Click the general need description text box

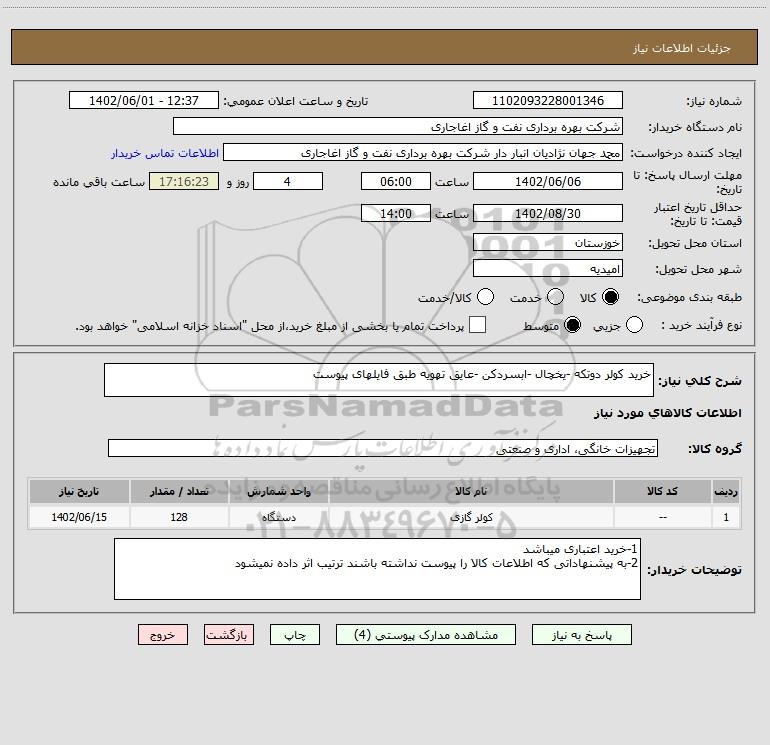(x=379, y=380)
